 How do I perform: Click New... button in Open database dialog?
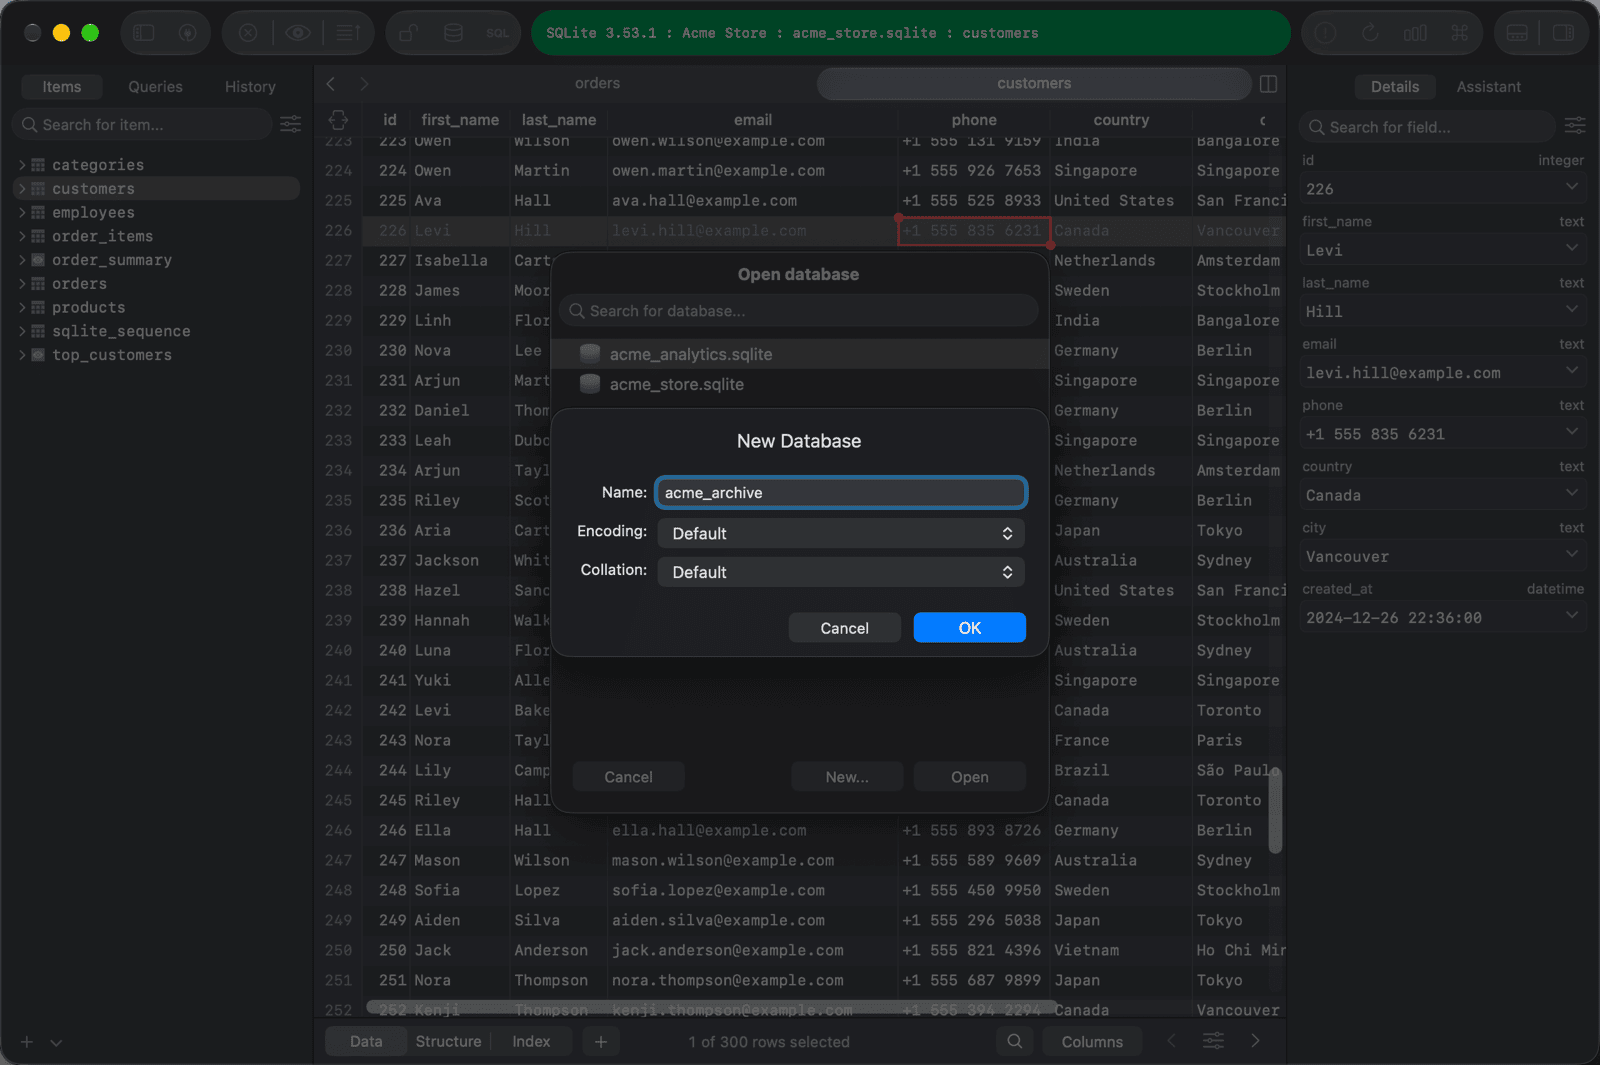point(847,777)
